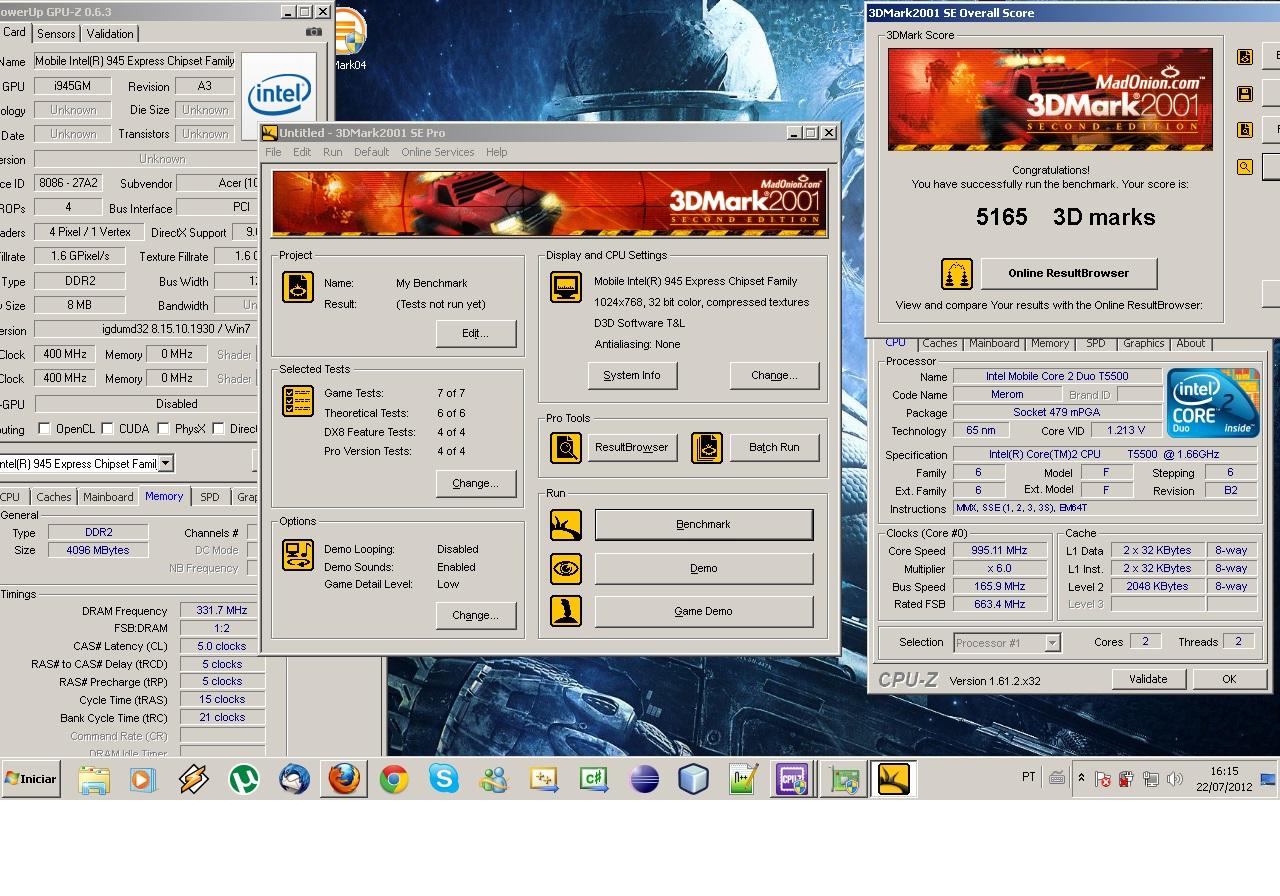Click the Display and CPU Settings monitor icon
Image resolution: width=1280 pixels, height=896 pixels.
pos(566,287)
